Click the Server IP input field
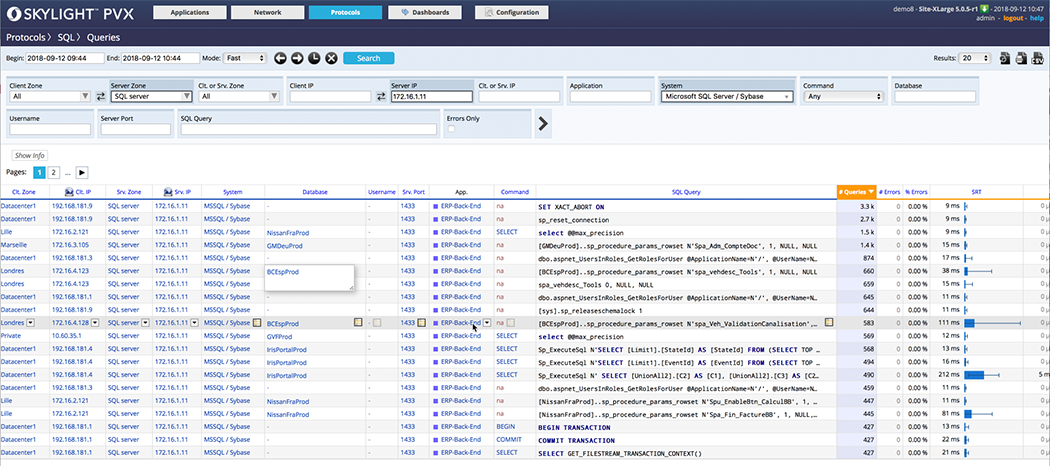The height and width of the screenshot is (466, 1050). click(x=432, y=96)
